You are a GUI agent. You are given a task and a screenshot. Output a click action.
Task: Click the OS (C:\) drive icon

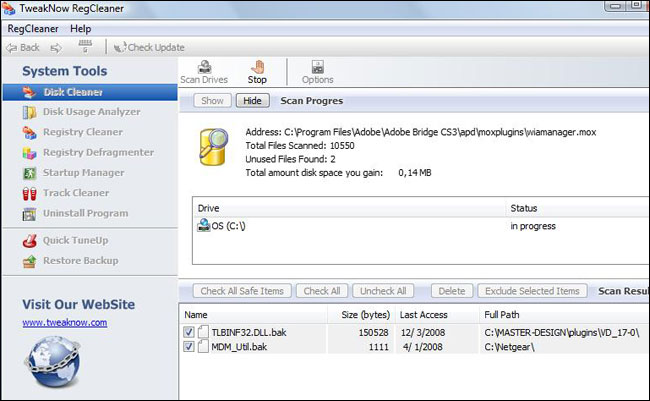tap(203, 225)
